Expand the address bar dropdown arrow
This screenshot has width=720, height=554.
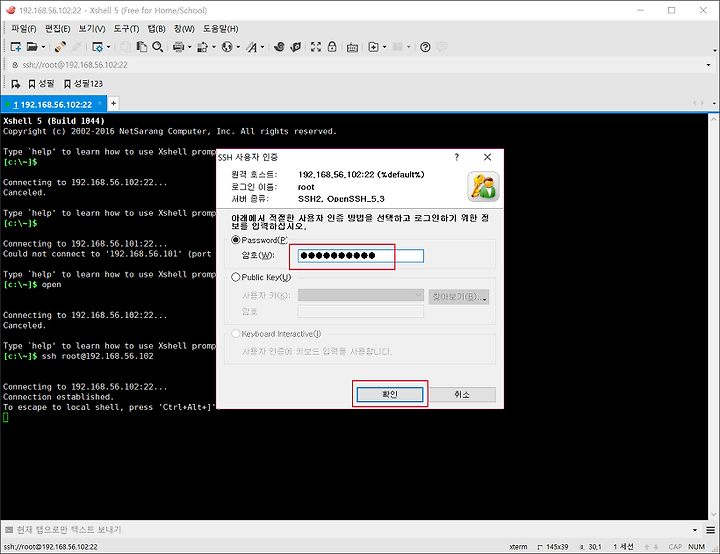point(708,65)
